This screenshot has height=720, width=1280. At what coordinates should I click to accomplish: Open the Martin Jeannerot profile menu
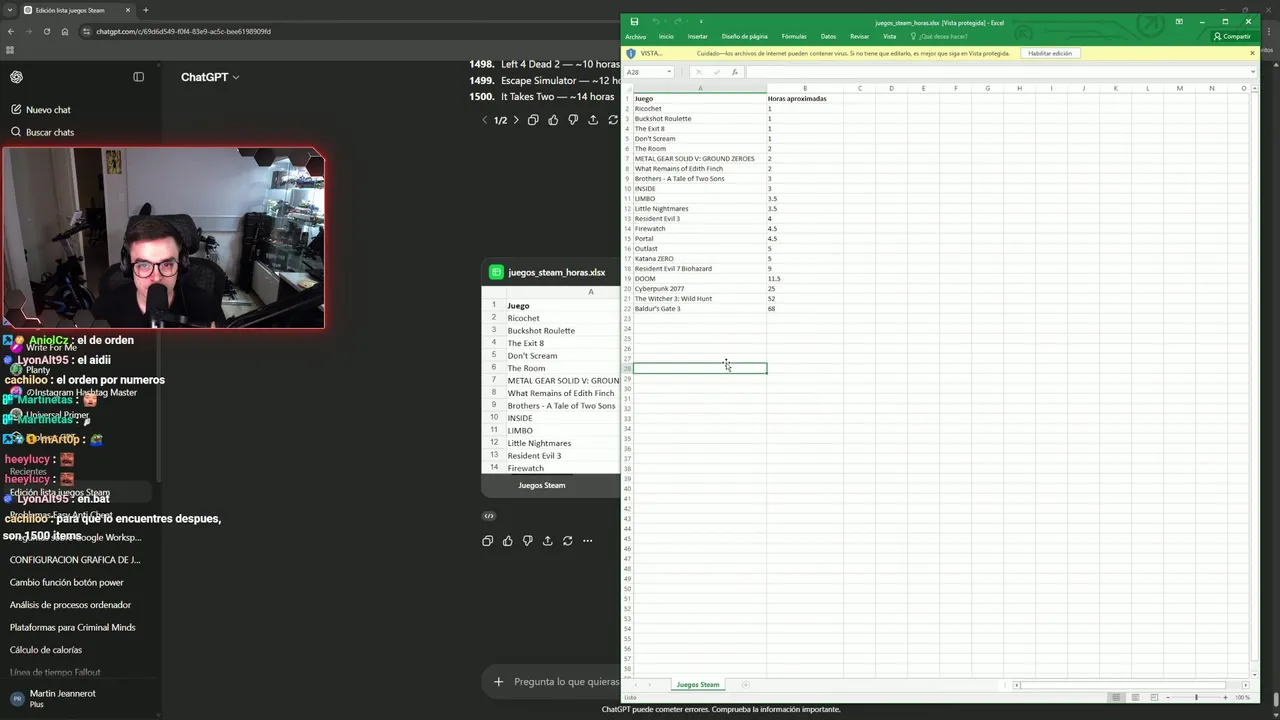pos(62,698)
